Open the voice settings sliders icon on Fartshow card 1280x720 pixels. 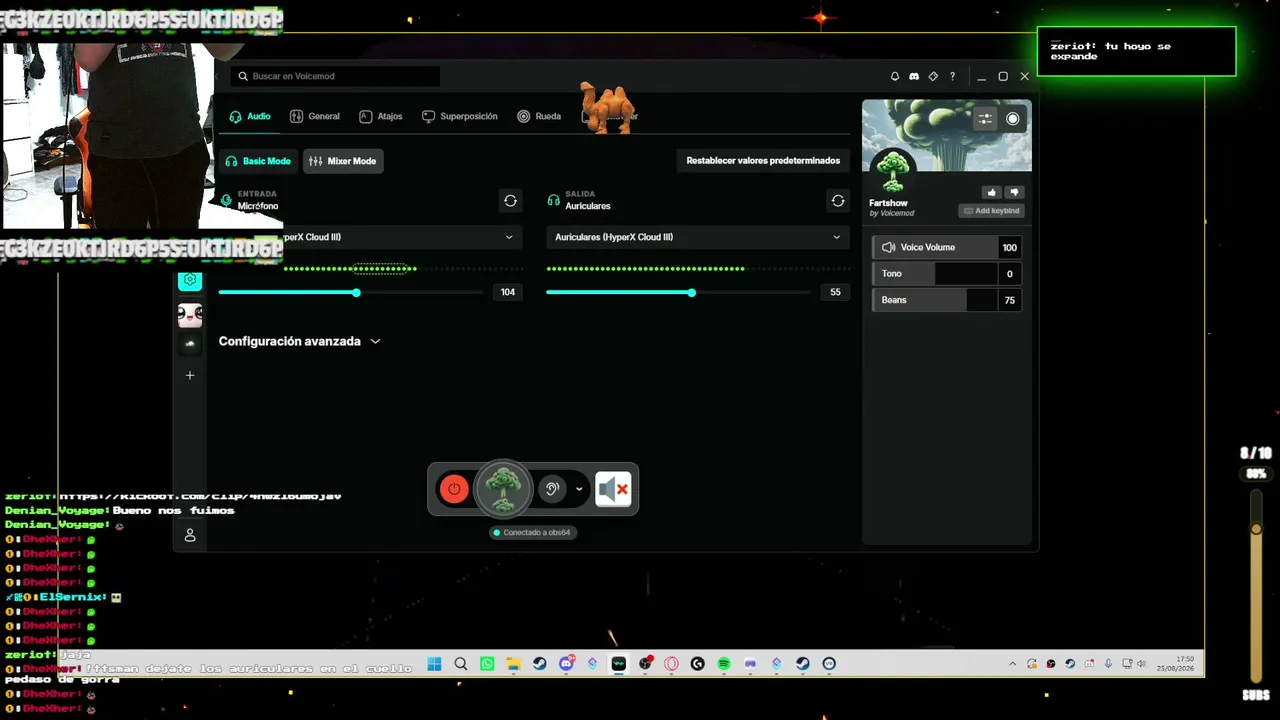(986, 119)
